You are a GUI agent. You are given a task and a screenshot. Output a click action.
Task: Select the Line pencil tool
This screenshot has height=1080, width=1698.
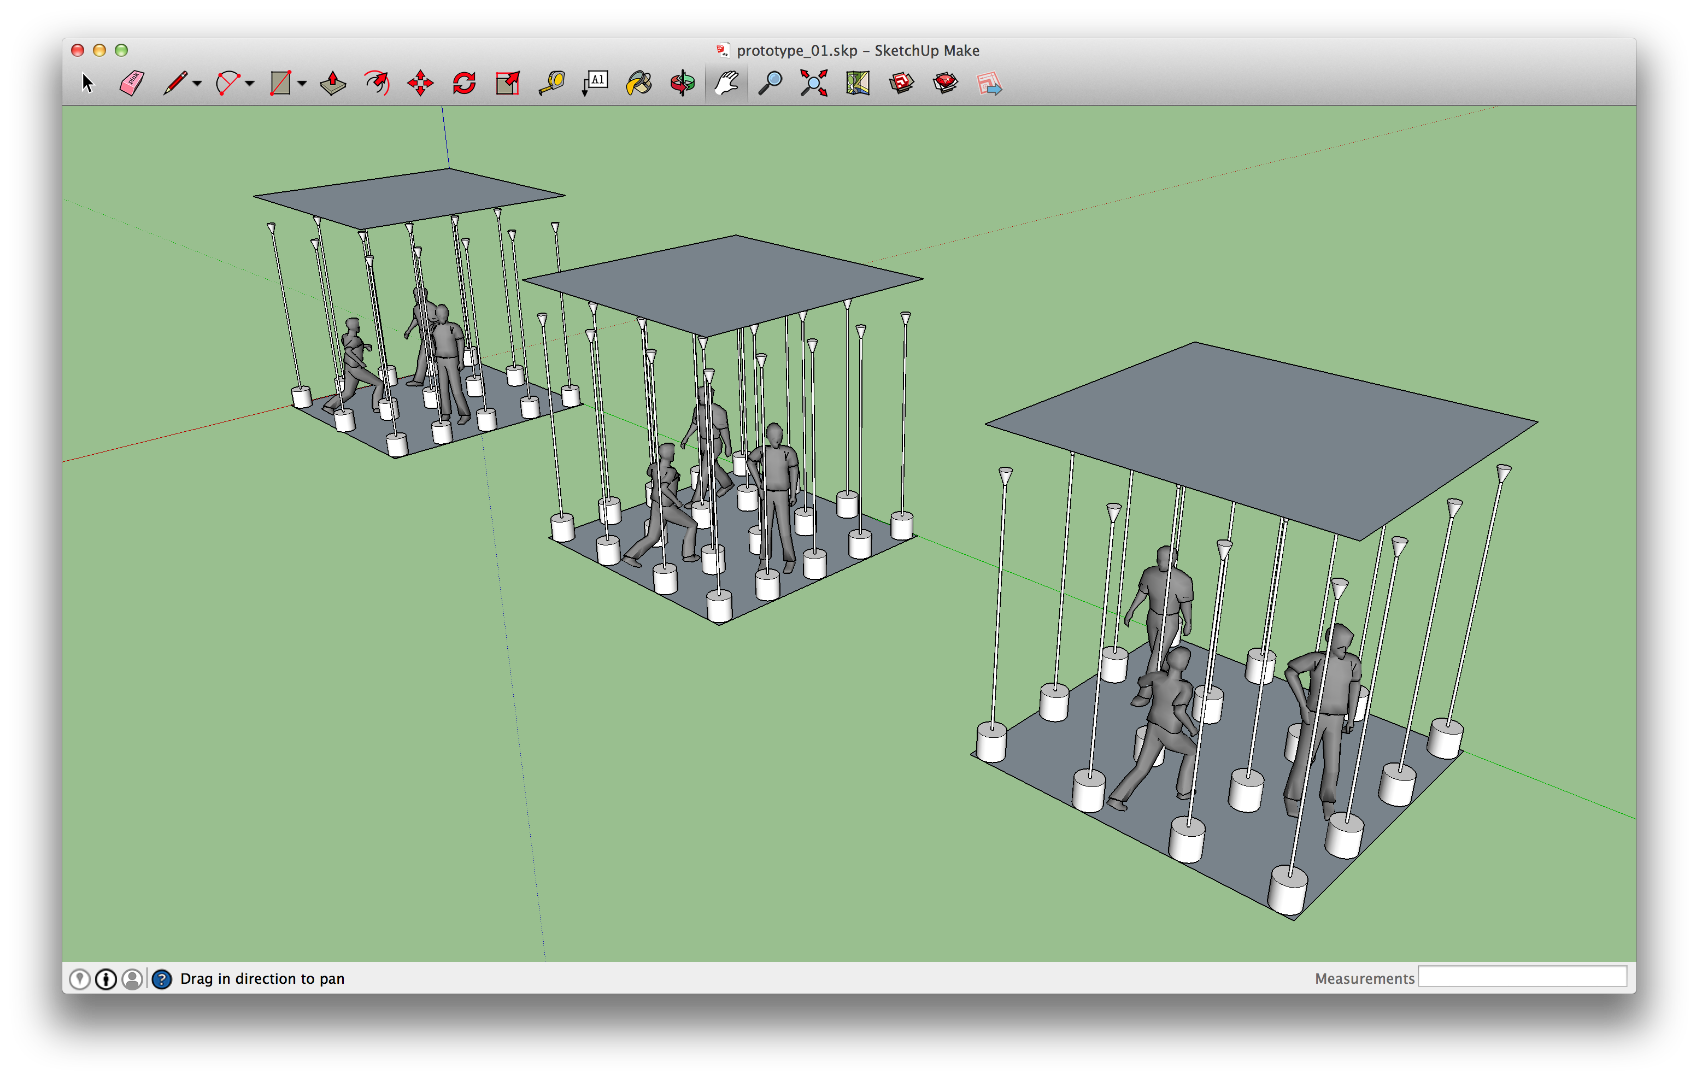click(x=175, y=83)
